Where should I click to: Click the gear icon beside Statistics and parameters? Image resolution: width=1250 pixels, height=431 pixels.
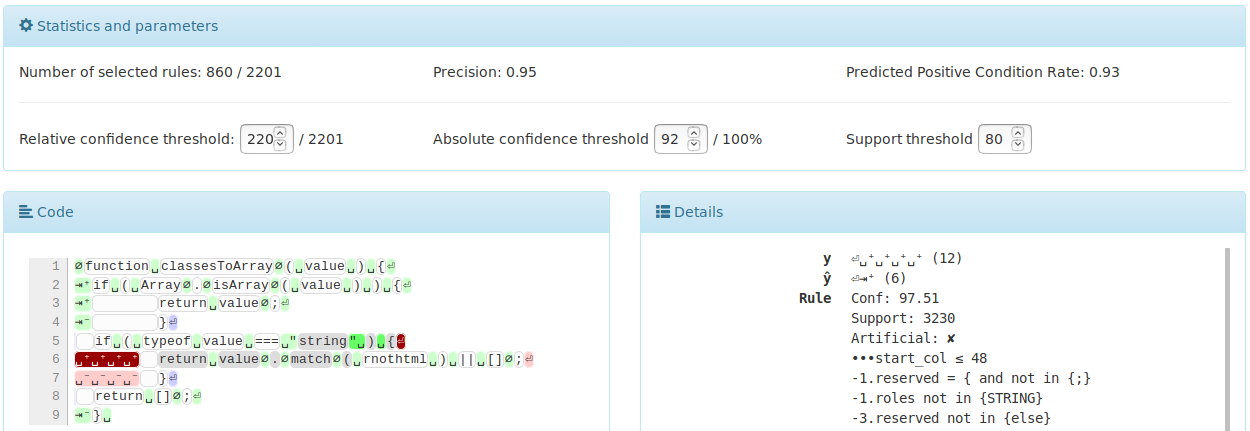(x=26, y=26)
